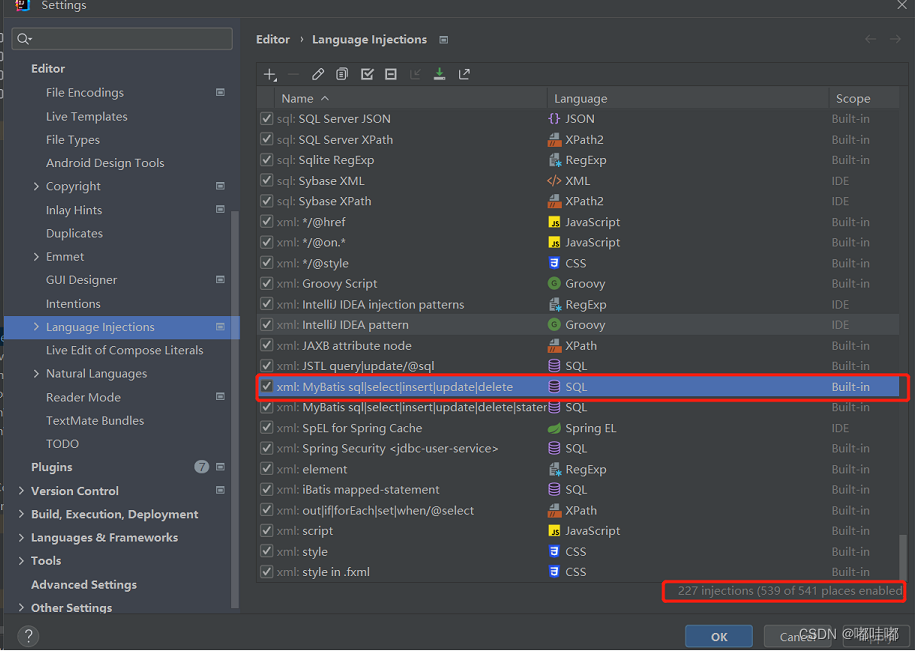Expand Languages & Frameworks section
This screenshot has width=915, height=651.
pos(22,537)
